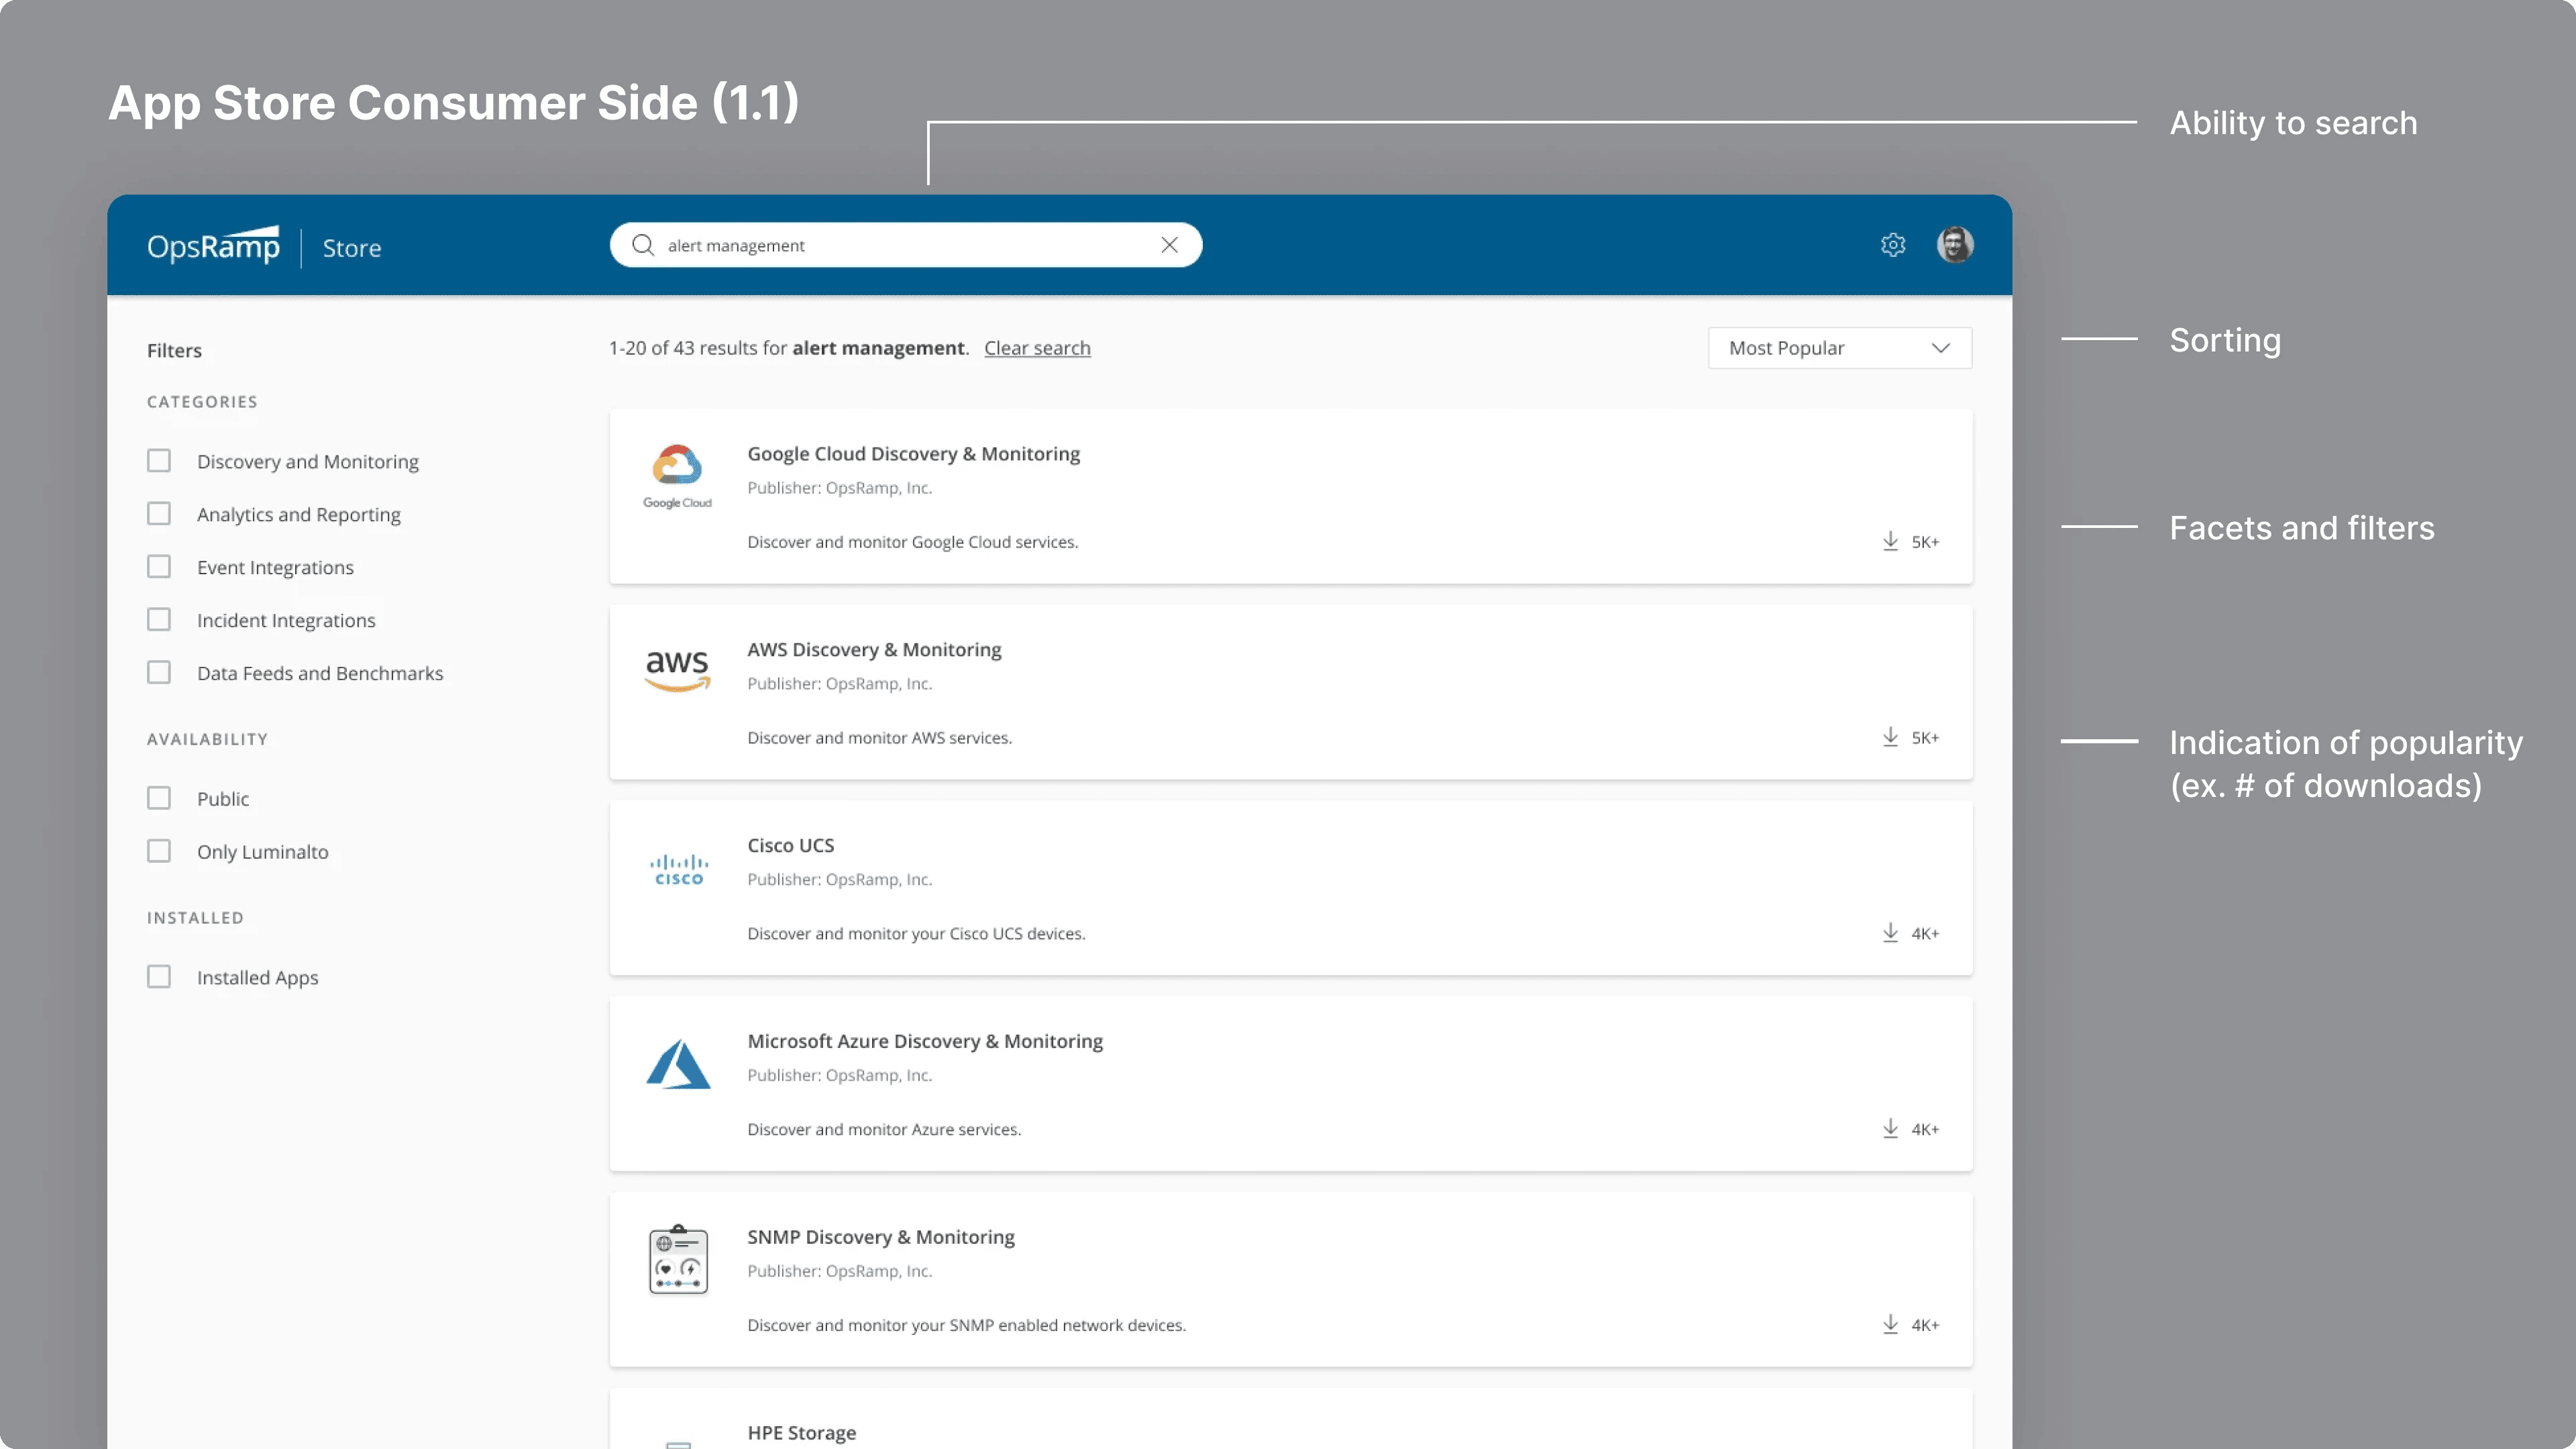2576x1449 pixels.
Task: Click the AWS logo icon
Action: [x=678, y=670]
